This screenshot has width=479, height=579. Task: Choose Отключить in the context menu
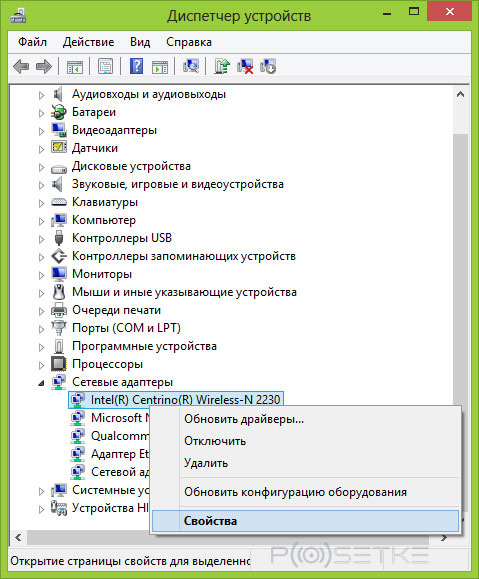[x=215, y=441]
